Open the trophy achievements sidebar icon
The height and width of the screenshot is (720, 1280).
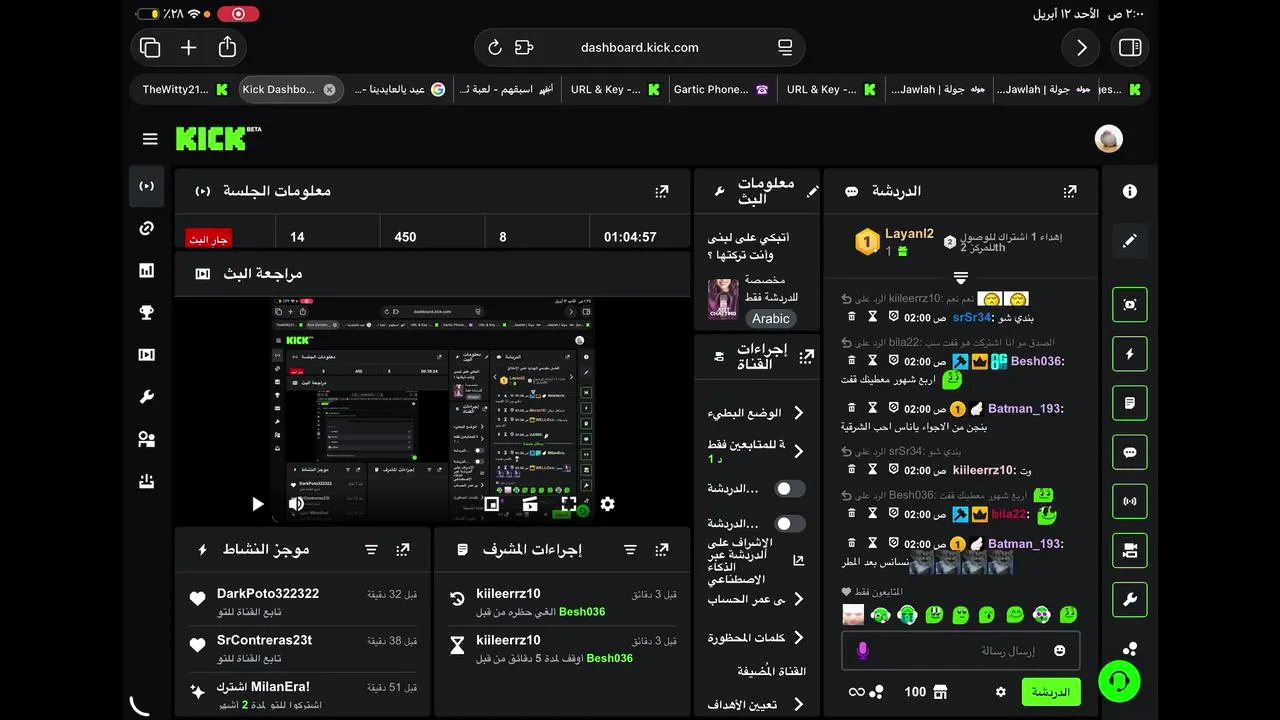point(147,312)
